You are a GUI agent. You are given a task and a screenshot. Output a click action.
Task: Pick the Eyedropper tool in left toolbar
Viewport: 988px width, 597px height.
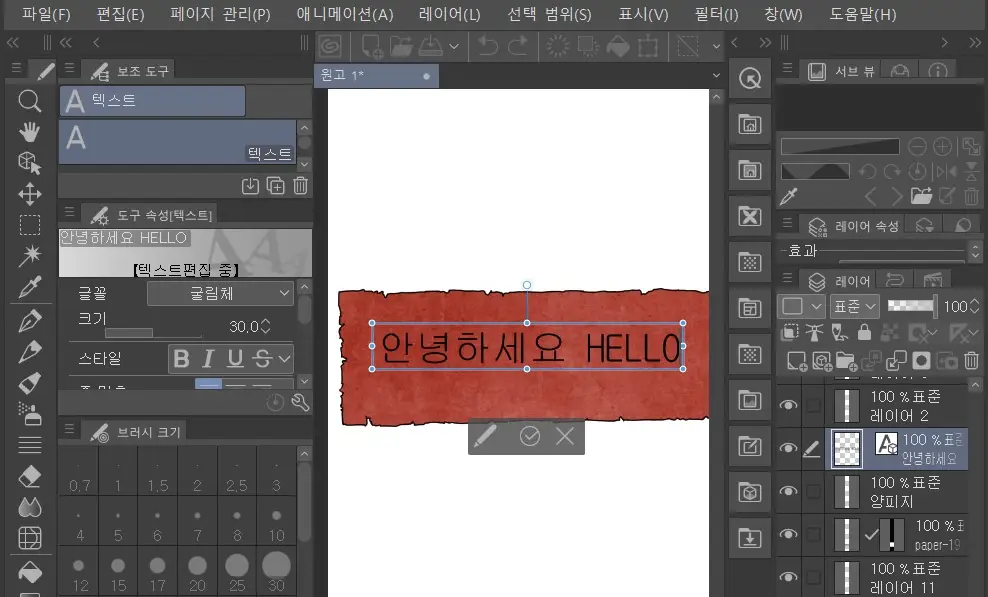click(x=30, y=288)
